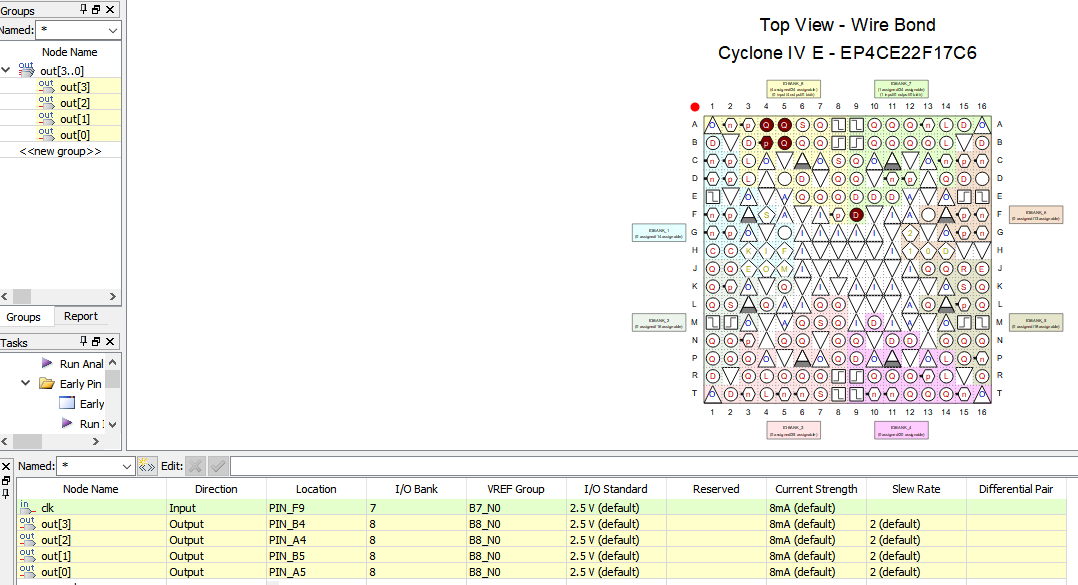Collapse the Early Pin folder in Tasks
This screenshot has height=585, width=1078.
click(25, 383)
